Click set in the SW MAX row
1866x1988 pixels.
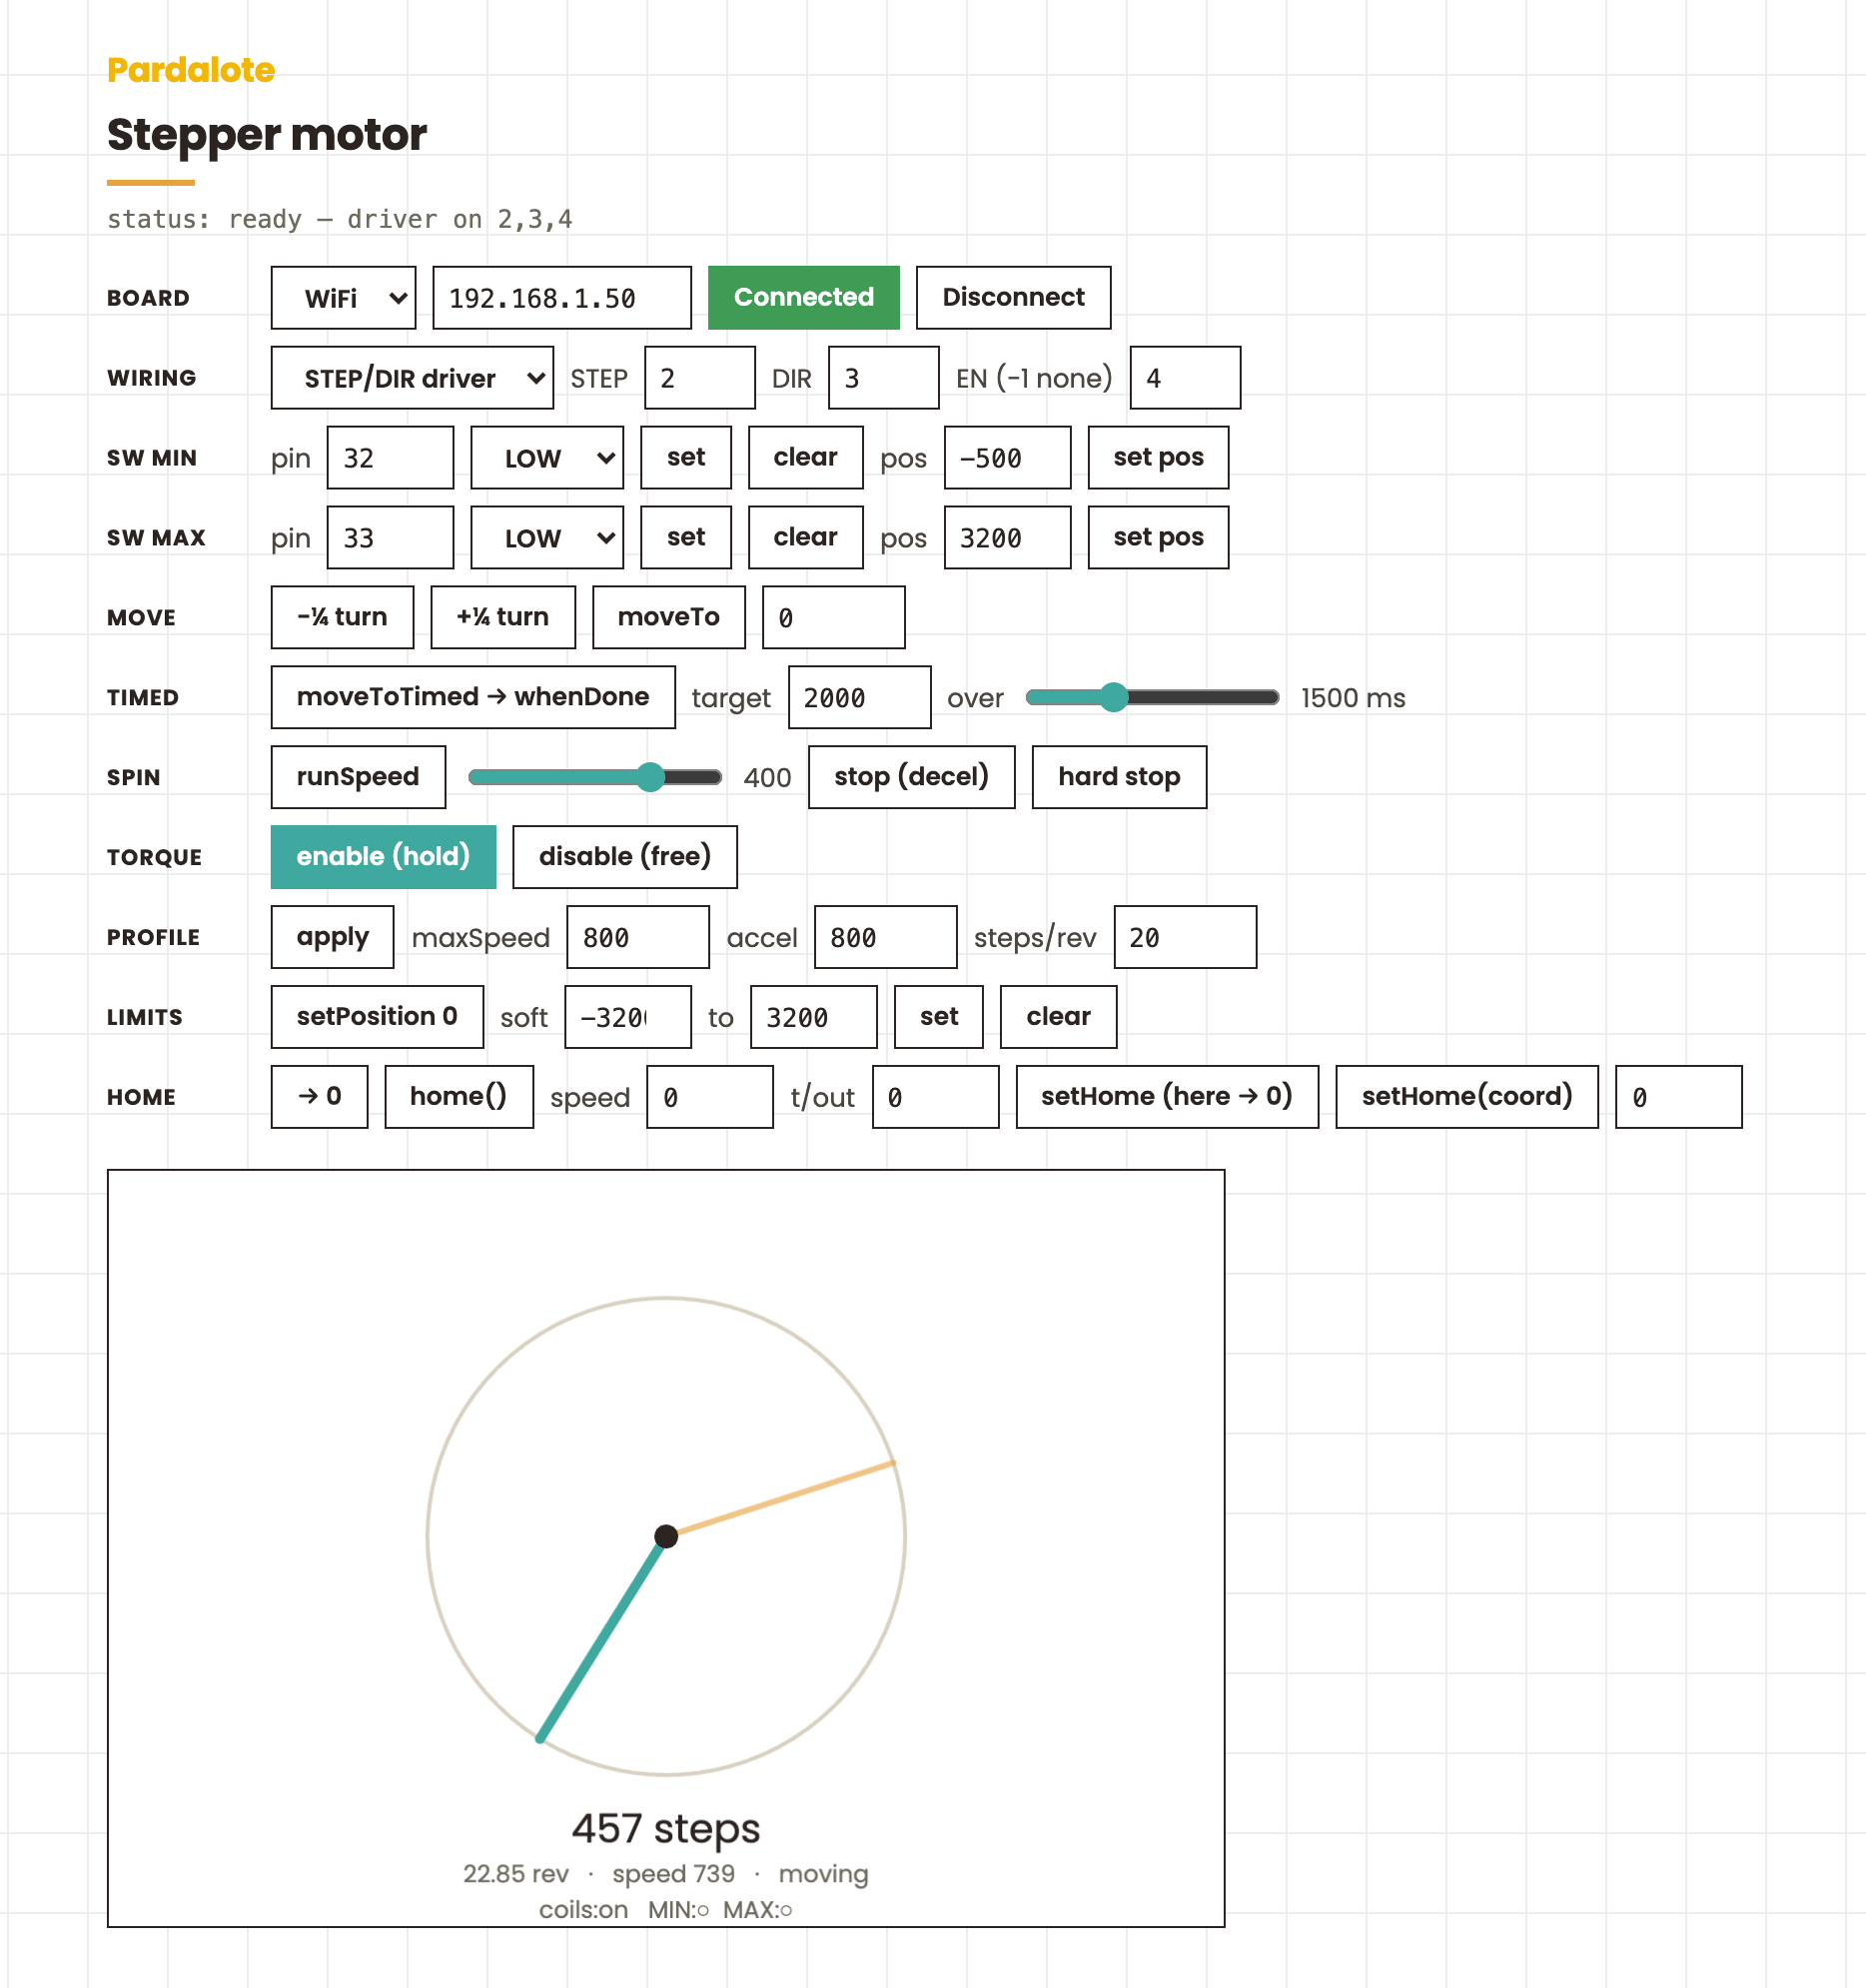[x=686, y=538]
